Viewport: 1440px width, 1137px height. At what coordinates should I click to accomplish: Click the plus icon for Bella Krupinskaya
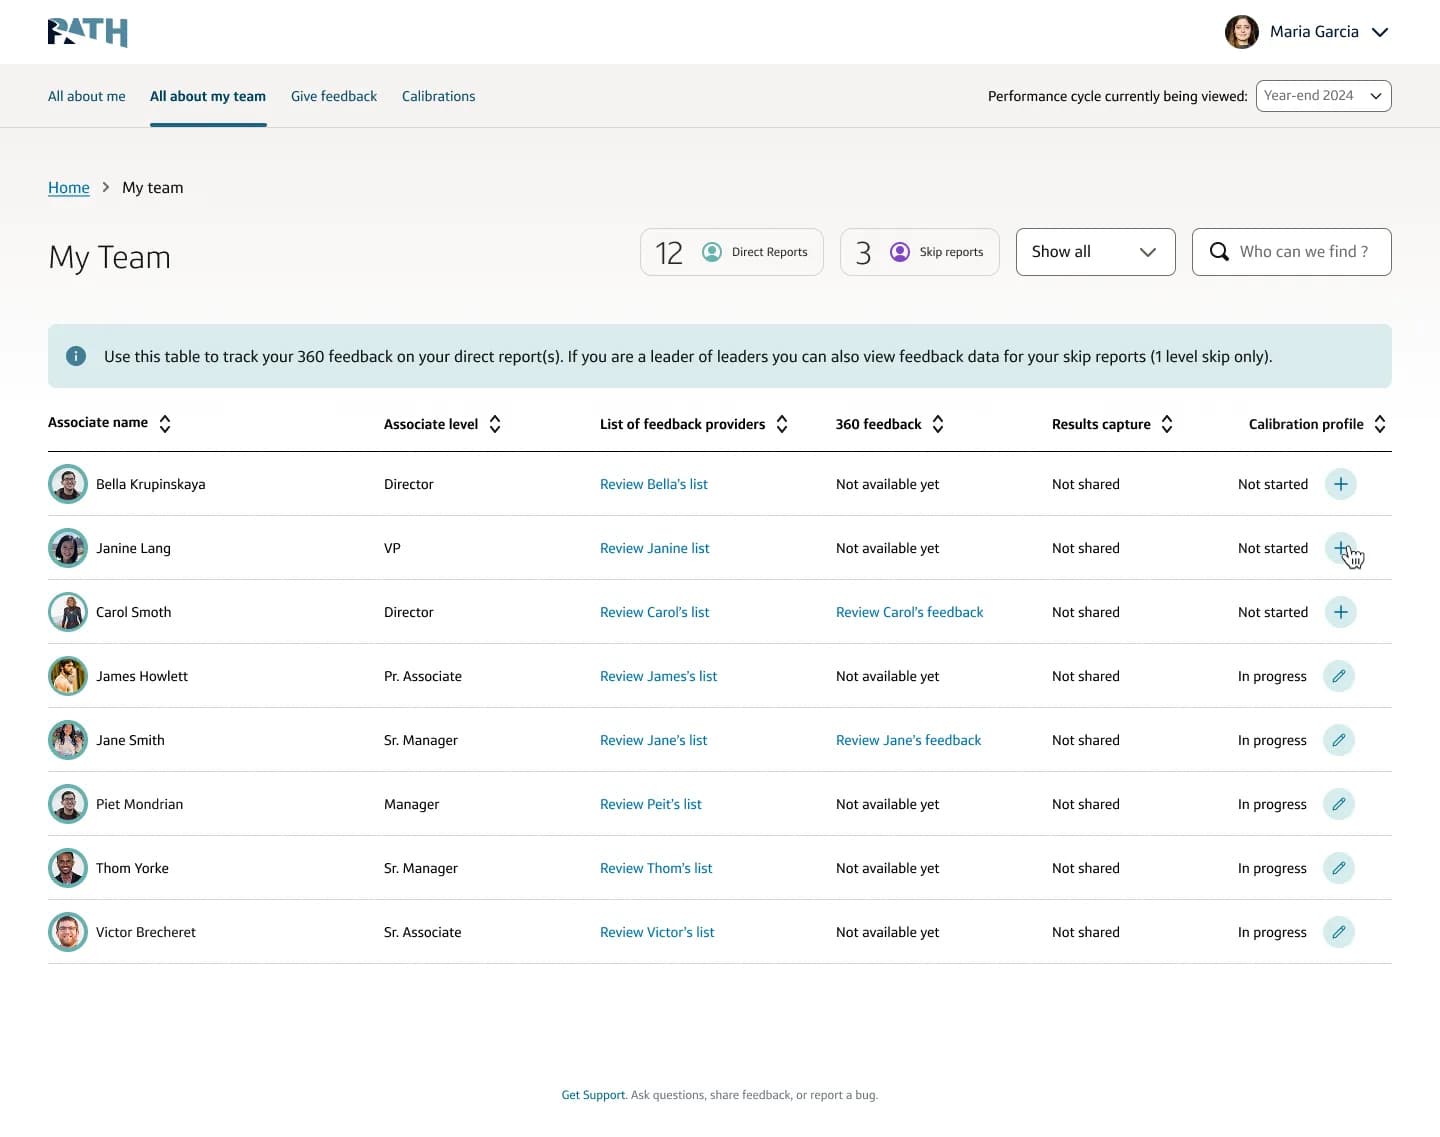coord(1340,484)
